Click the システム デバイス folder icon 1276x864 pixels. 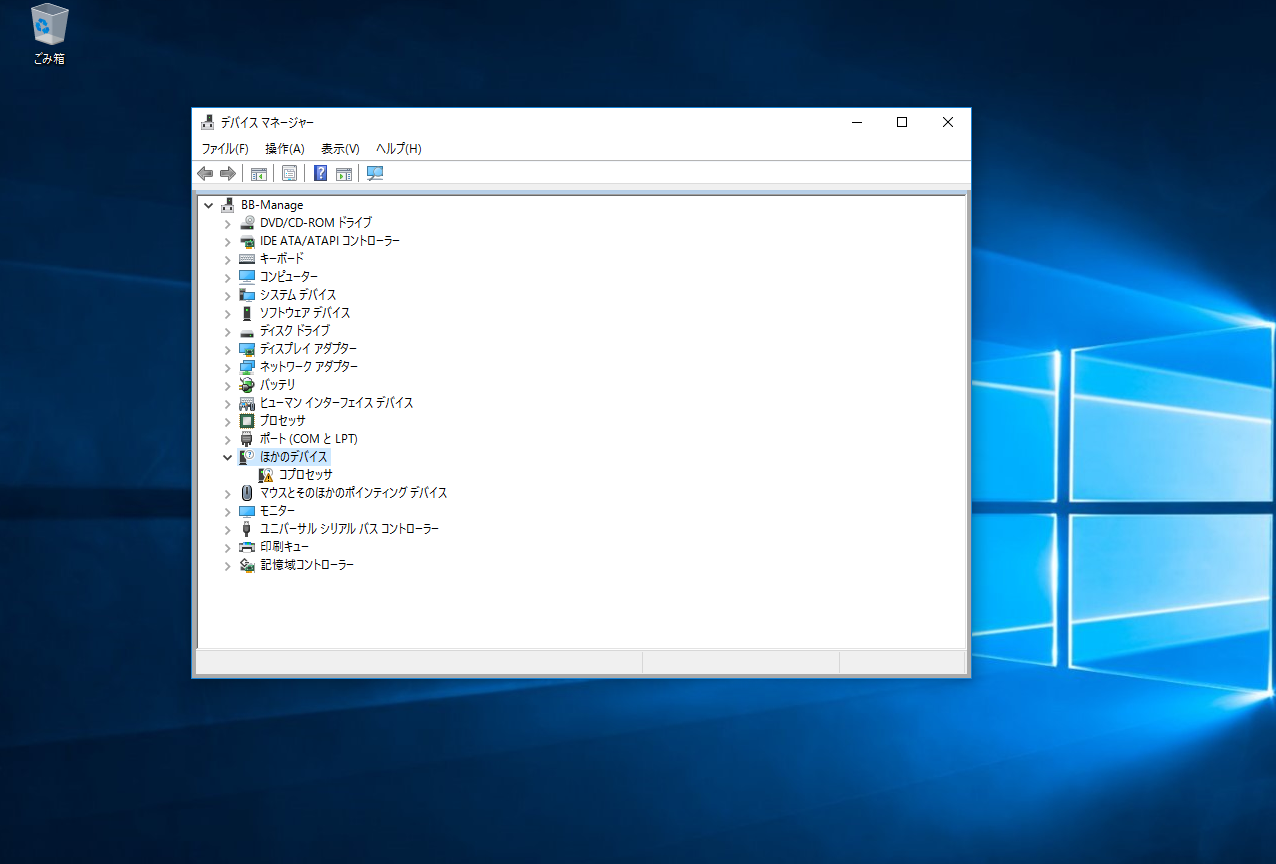[x=247, y=295]
